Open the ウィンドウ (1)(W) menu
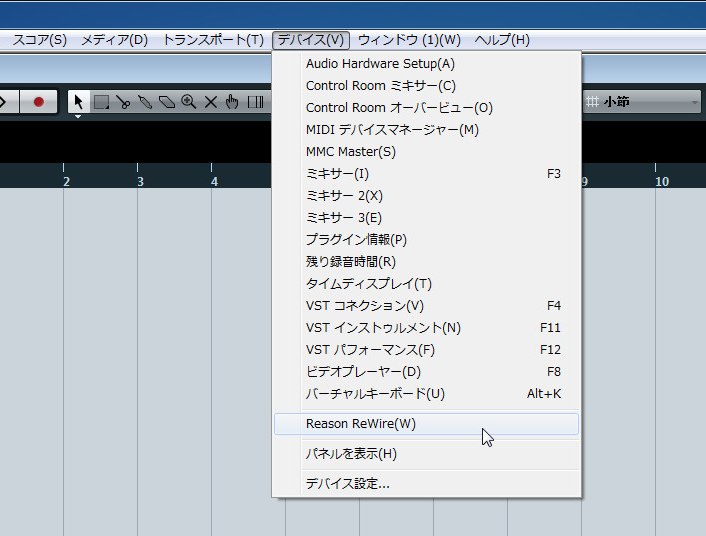Screen dimensions: 706x536 [409, 40]
